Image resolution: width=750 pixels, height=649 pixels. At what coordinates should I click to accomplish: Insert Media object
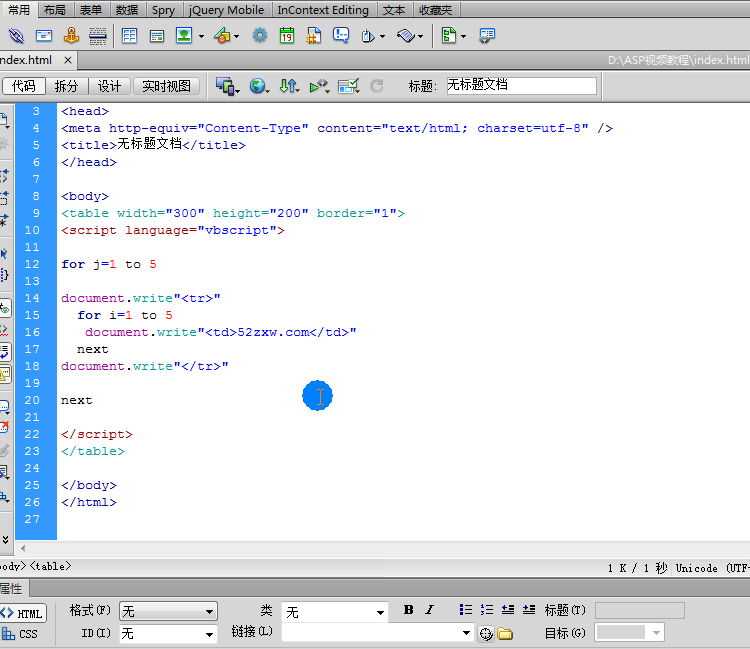click(222, 36)
